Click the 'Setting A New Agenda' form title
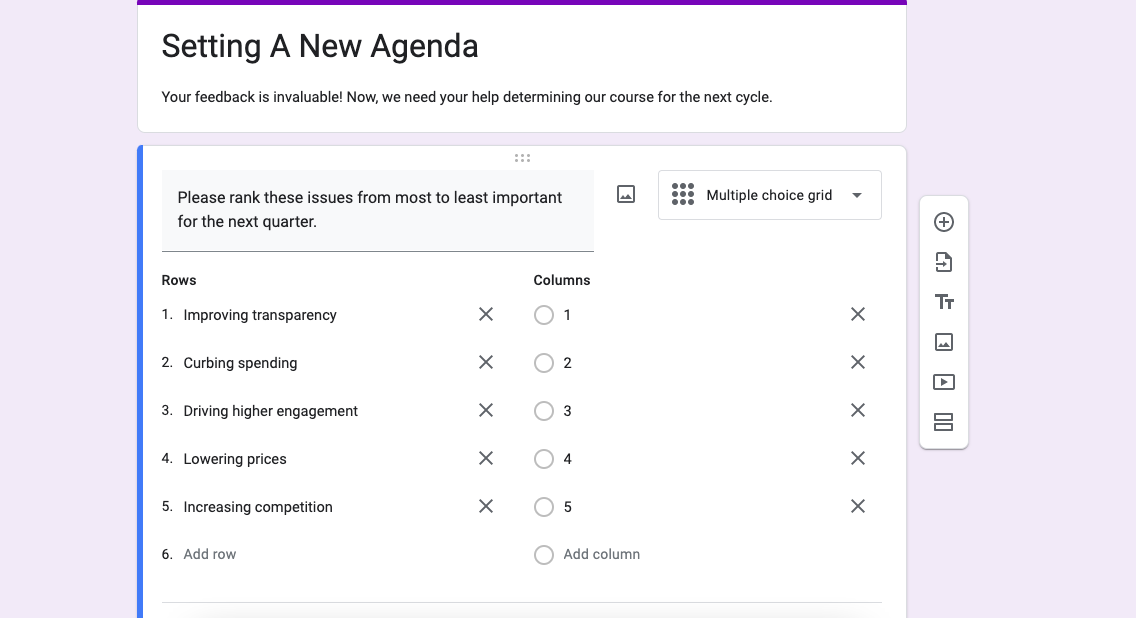 [x=320, y=46]
